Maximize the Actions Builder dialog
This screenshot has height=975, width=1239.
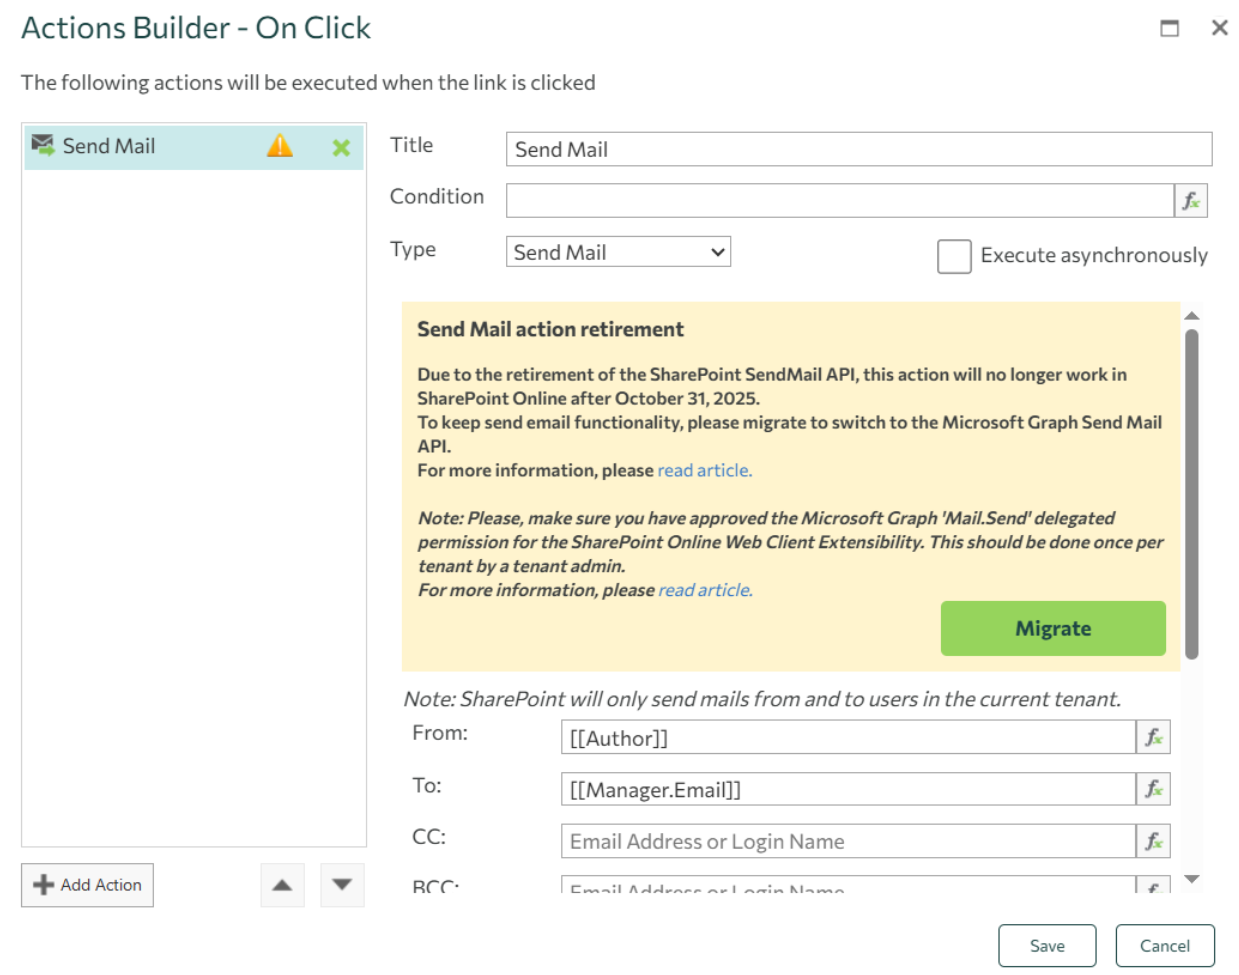(1169, 28)
